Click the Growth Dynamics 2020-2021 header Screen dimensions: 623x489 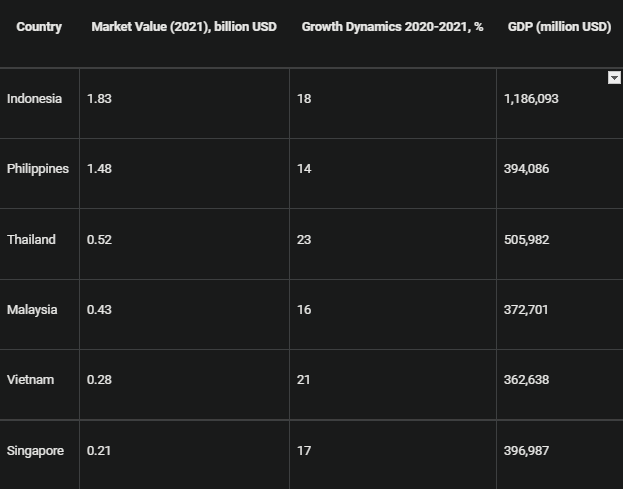point(392,27)
